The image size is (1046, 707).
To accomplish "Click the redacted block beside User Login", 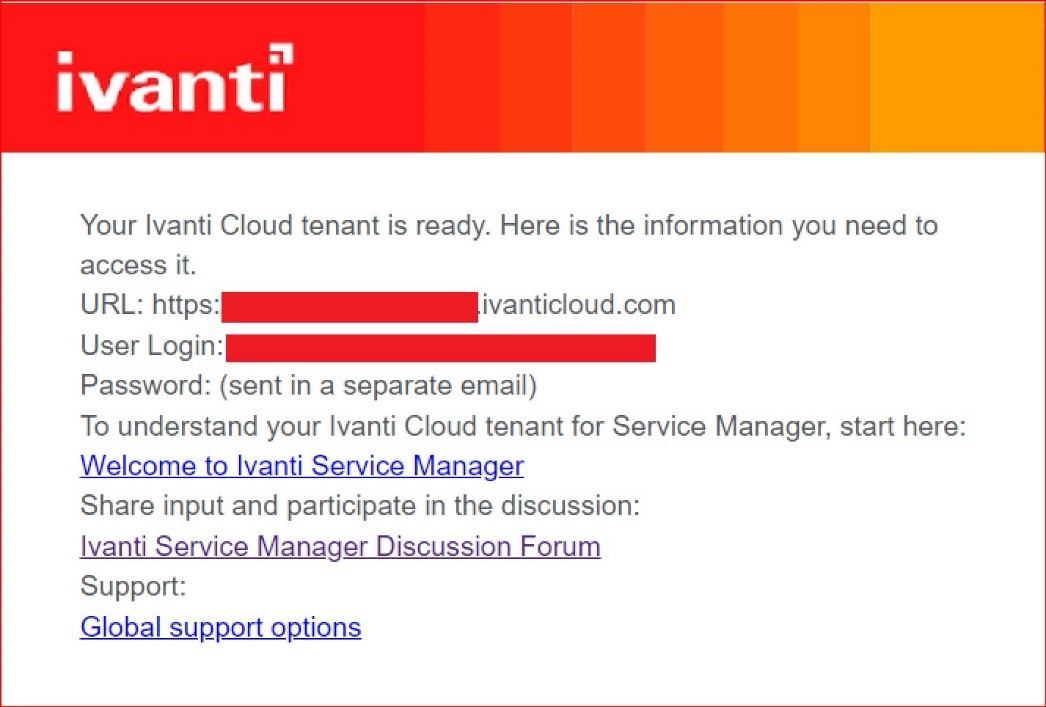I will pos(440,347).
